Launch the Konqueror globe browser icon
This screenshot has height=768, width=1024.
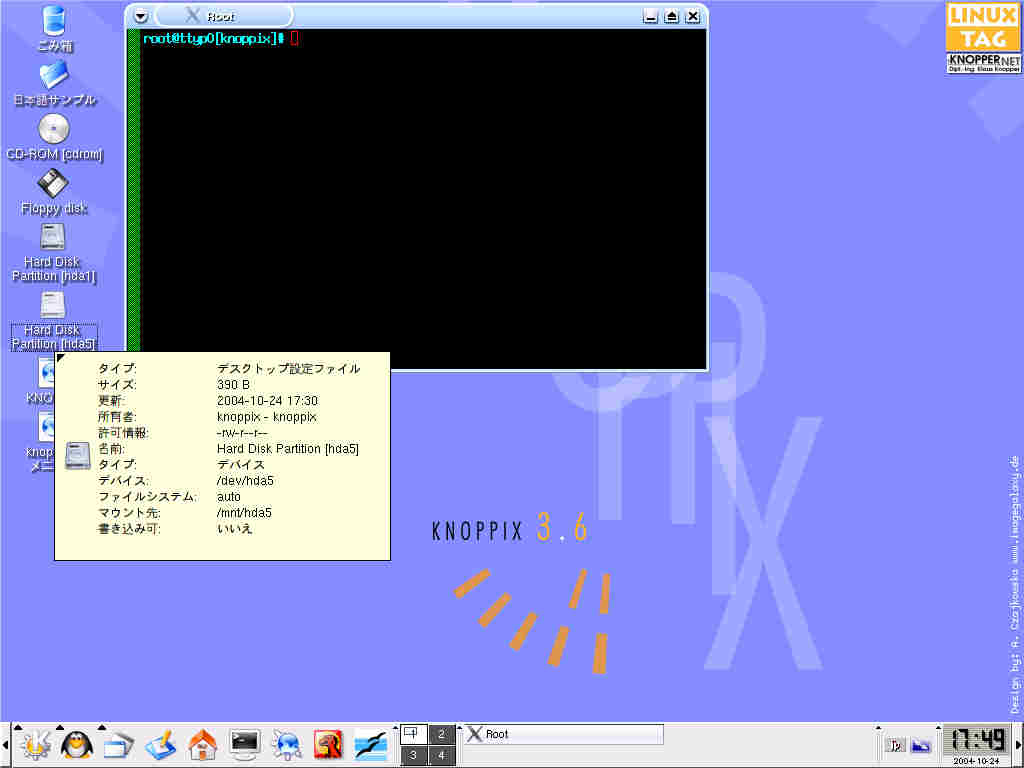[287, 746]
